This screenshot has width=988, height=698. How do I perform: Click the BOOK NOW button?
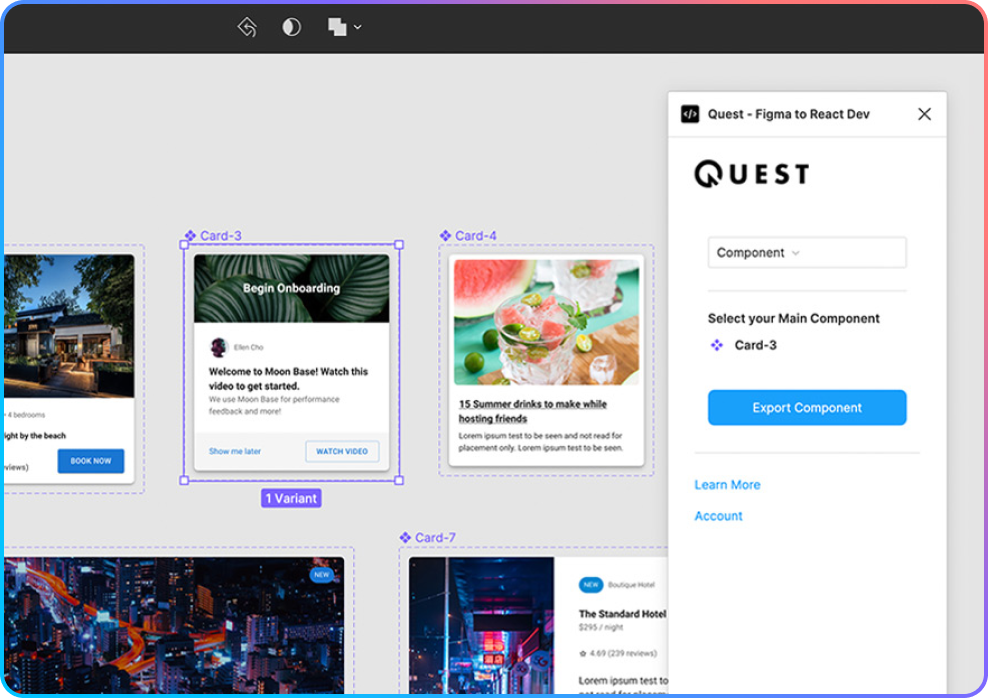(x=91, y=461)
